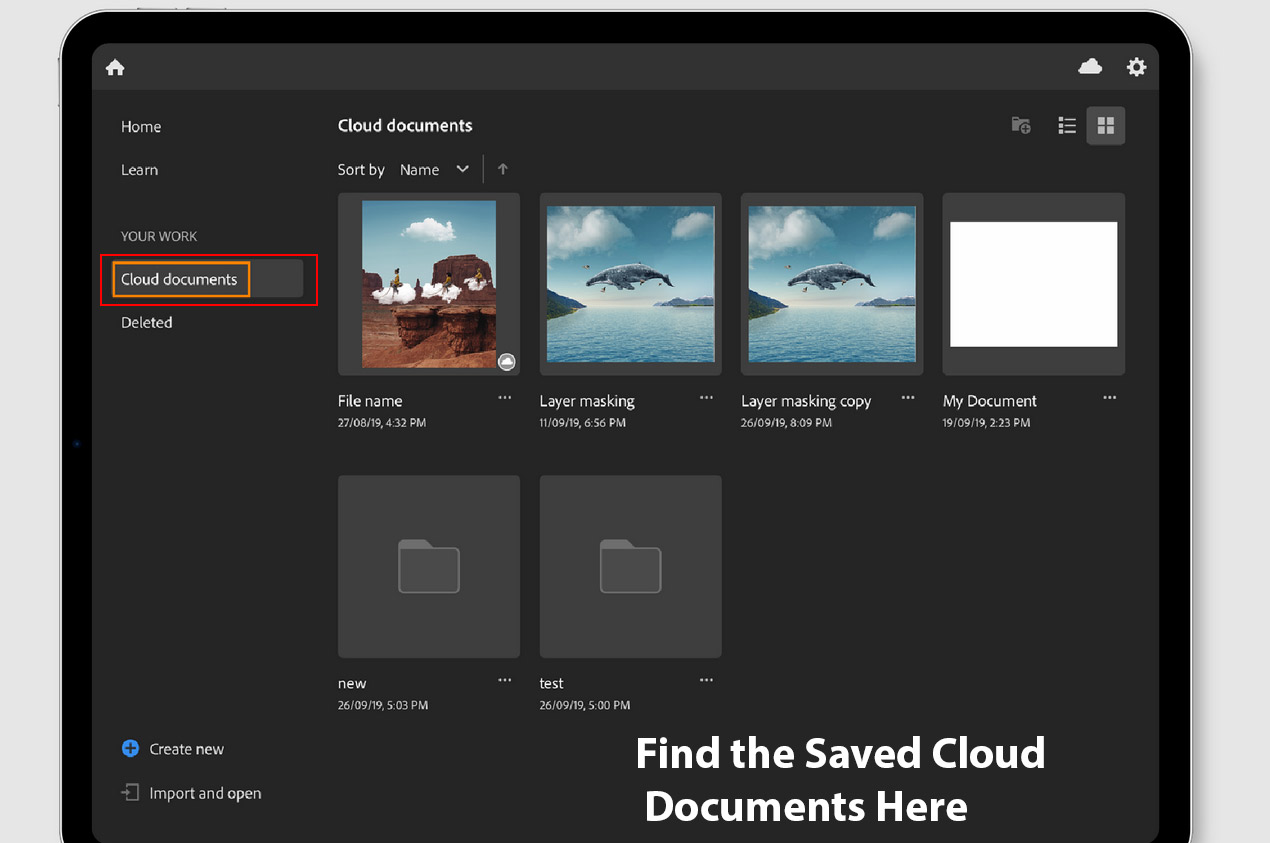Open more options for Layer masking
The width and height of the screenshot is (1270, 843).
point(706,398)
